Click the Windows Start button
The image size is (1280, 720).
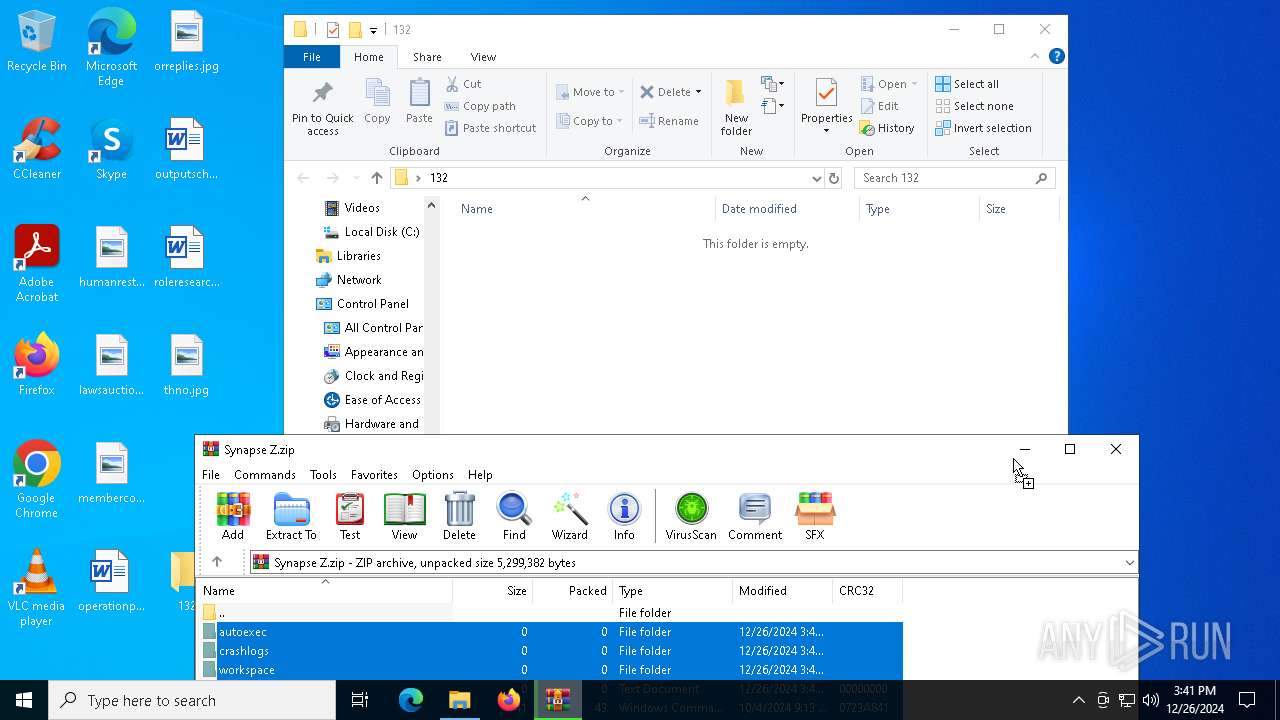[24, 700]
